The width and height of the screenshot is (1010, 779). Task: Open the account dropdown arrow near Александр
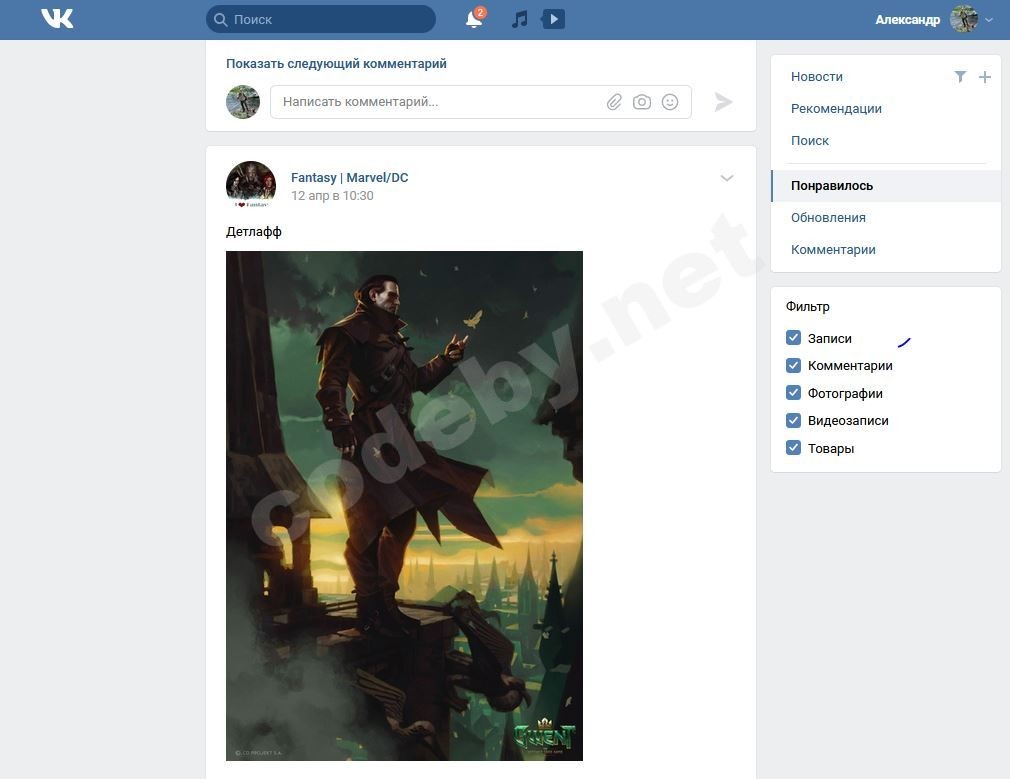(989, 20)
